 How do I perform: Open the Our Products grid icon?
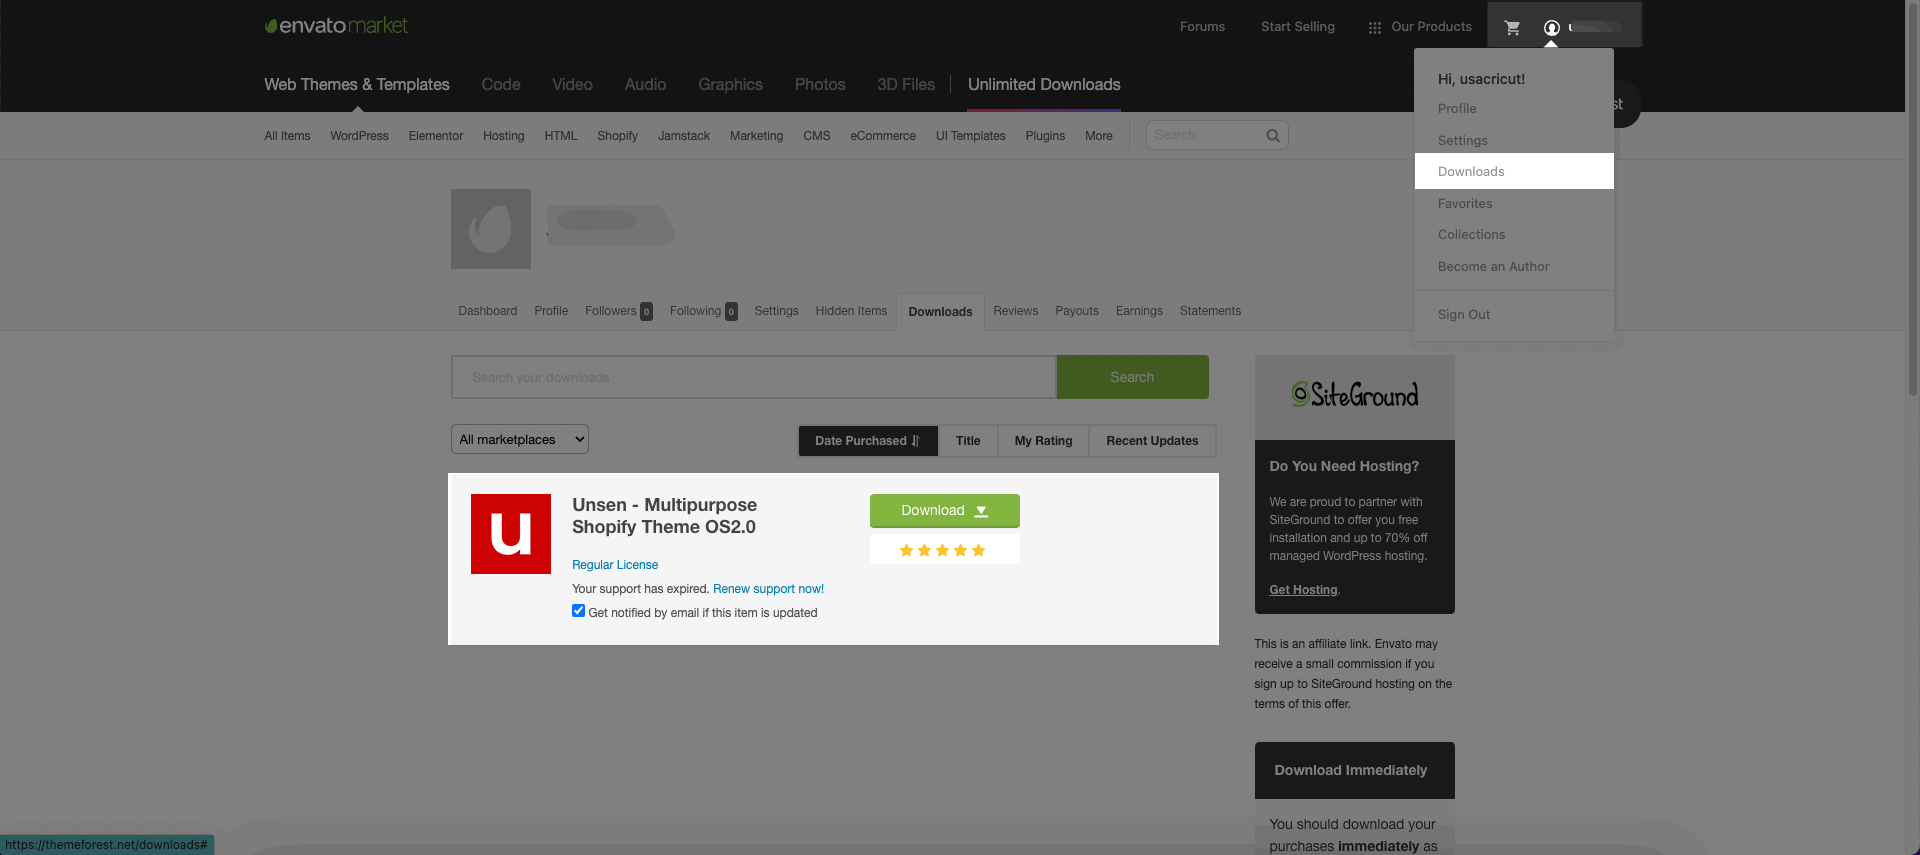click(x=1374, y=27)
